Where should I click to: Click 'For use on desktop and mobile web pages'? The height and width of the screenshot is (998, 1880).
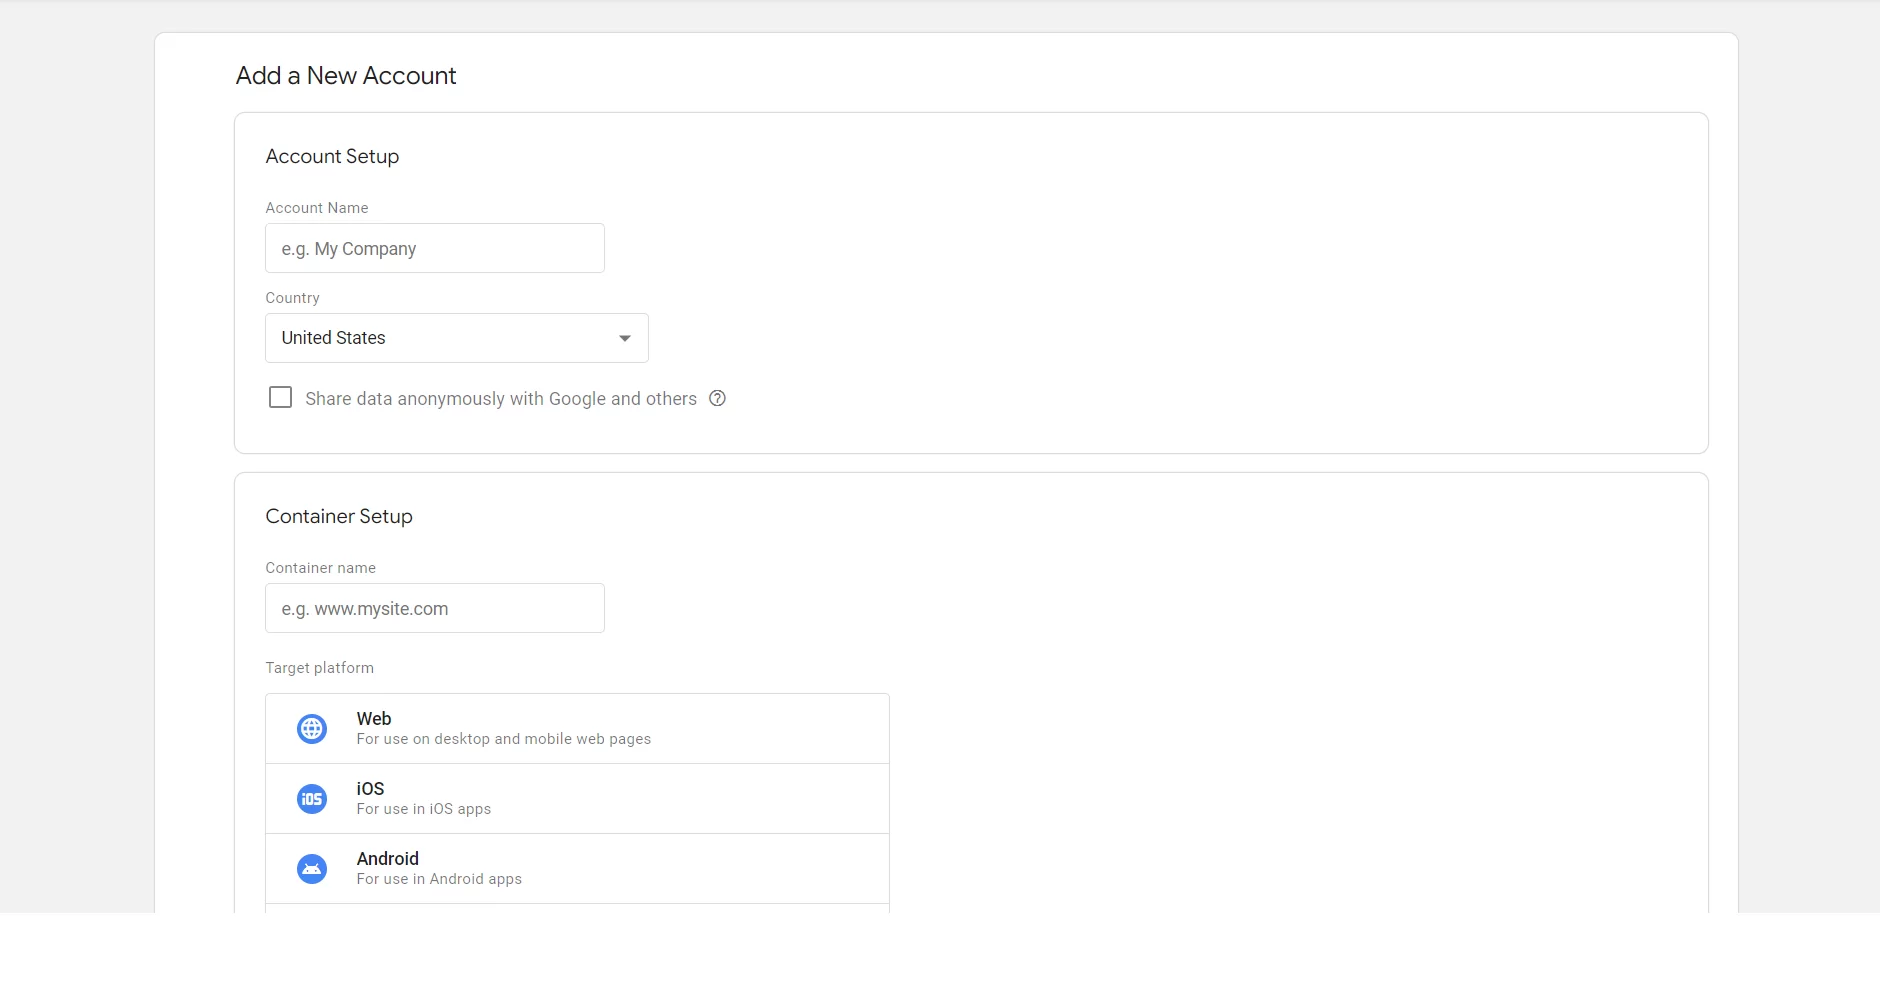click(x=504, y=739)
